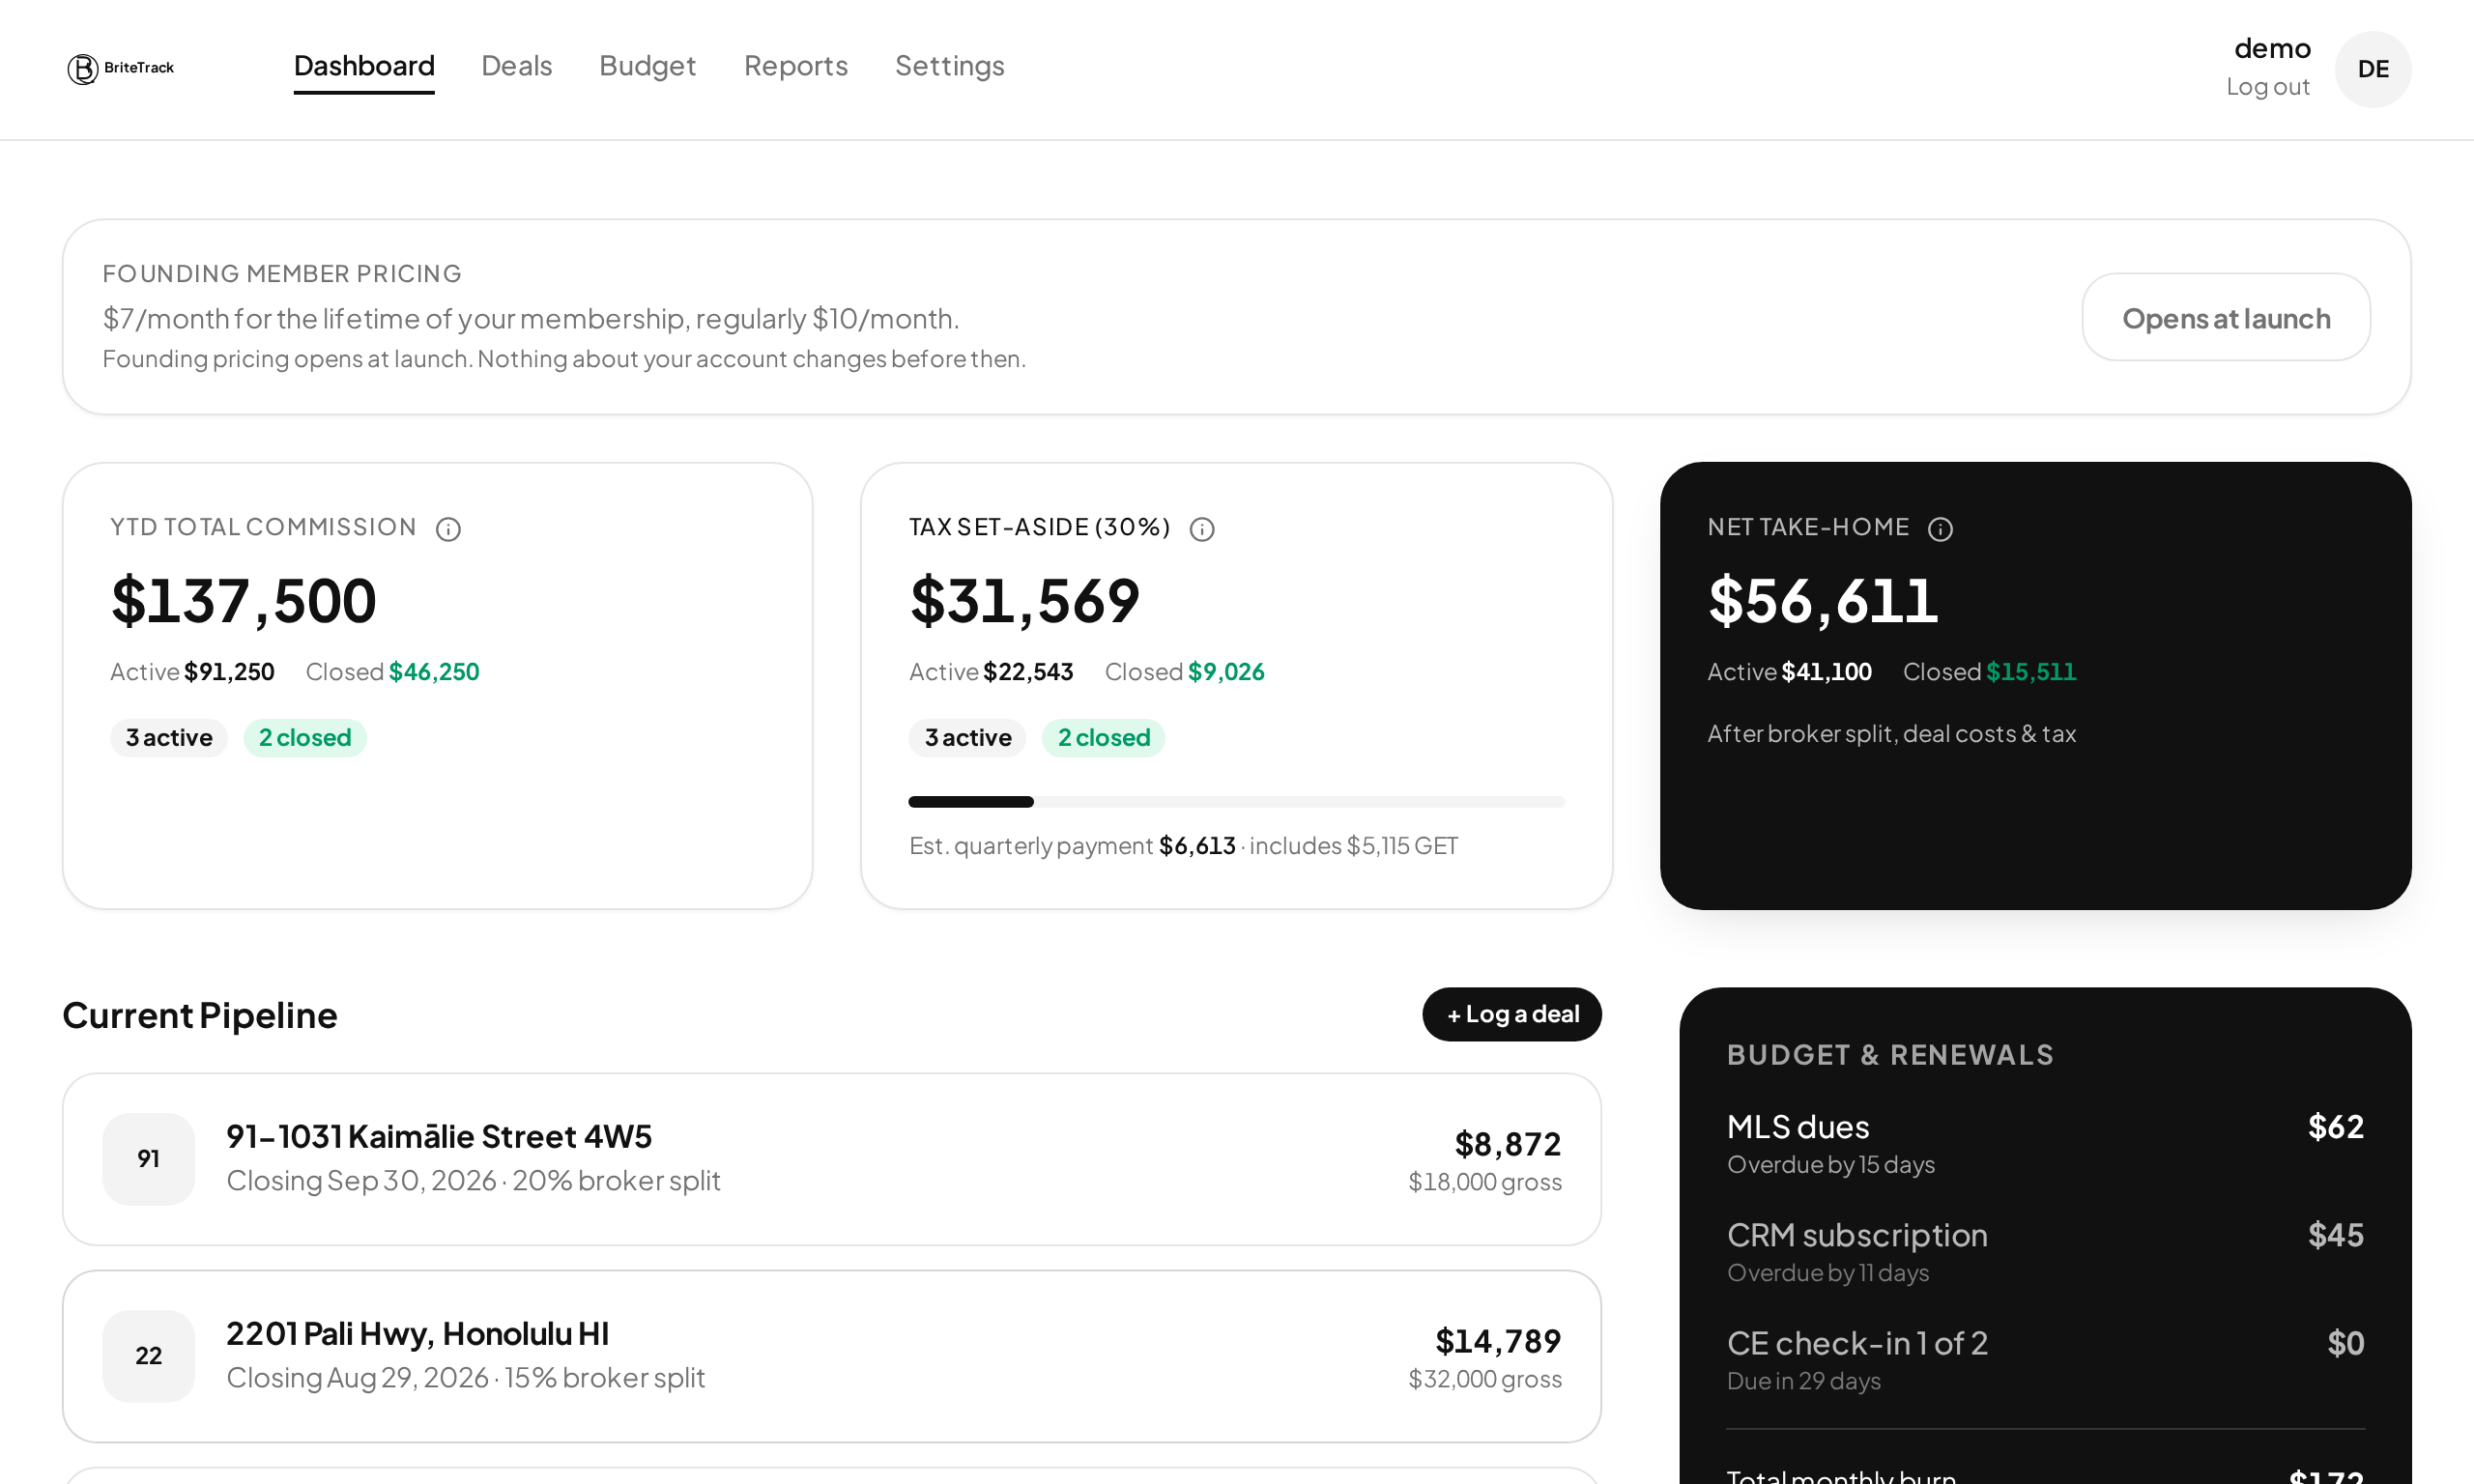Click the $137,500 YTD commission value

pyautogui.click(x=243, y=601)
